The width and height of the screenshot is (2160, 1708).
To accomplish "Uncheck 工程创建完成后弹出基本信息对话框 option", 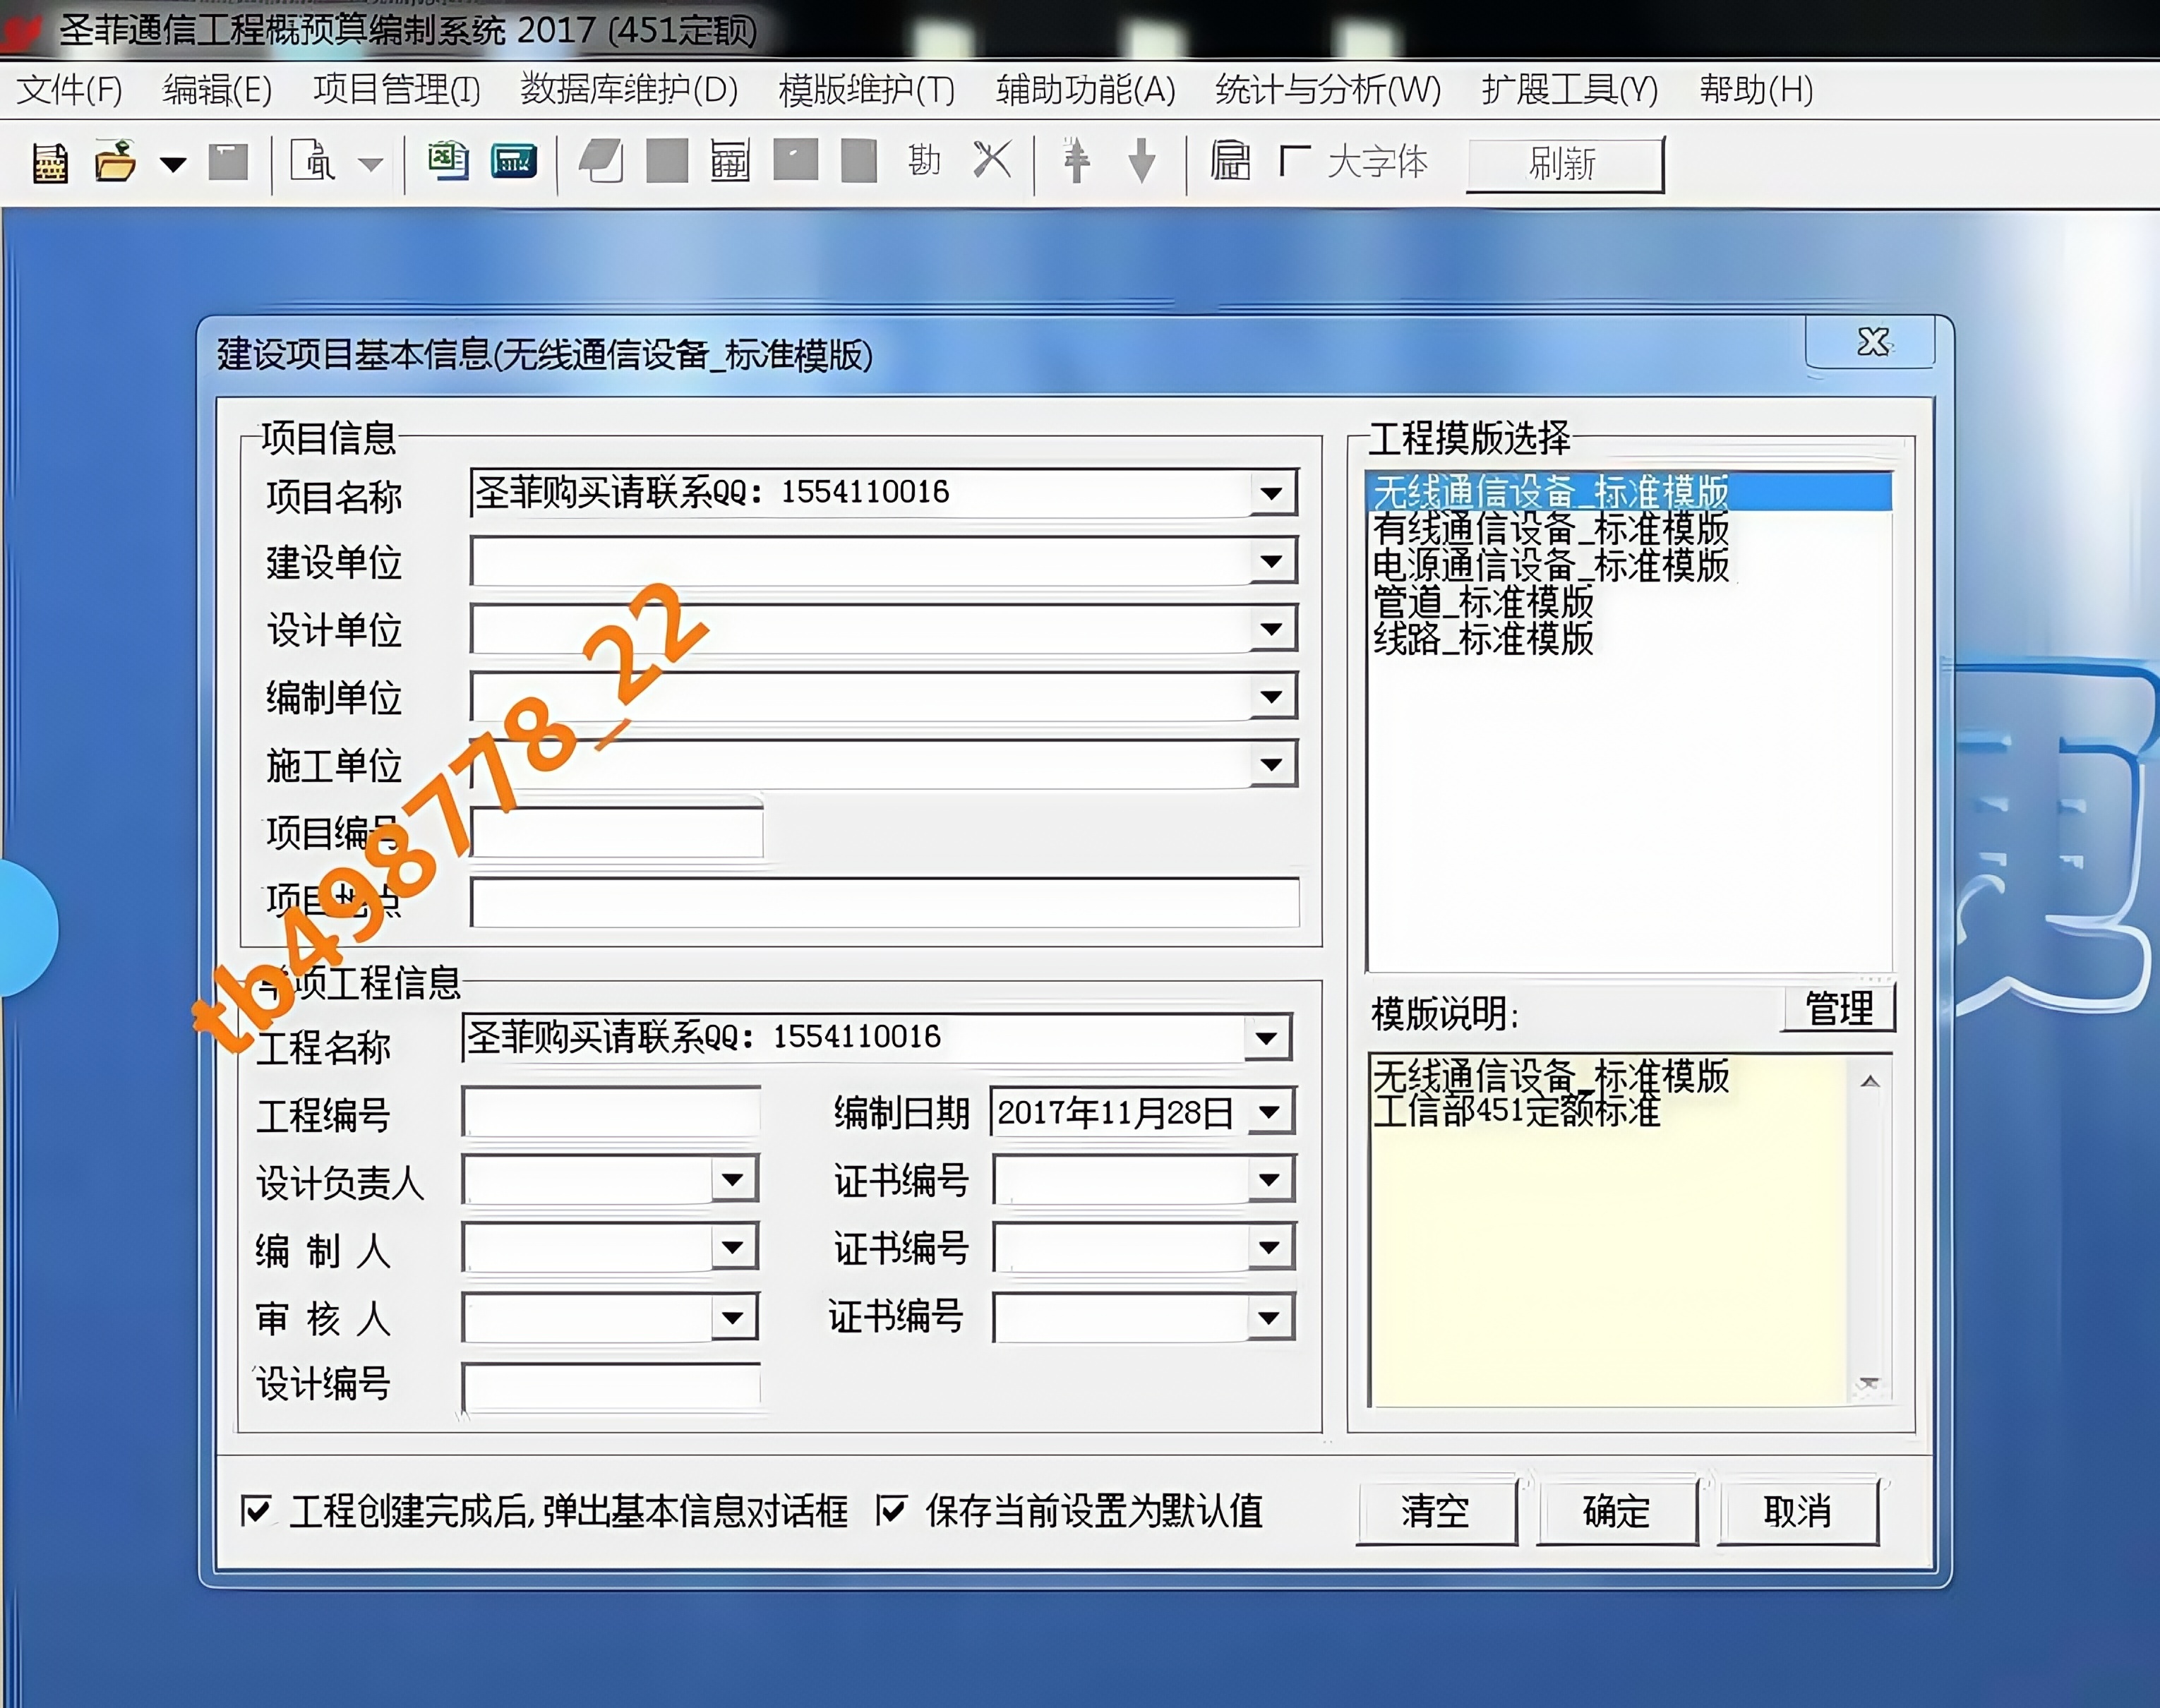I will (x=256, y=1510).
